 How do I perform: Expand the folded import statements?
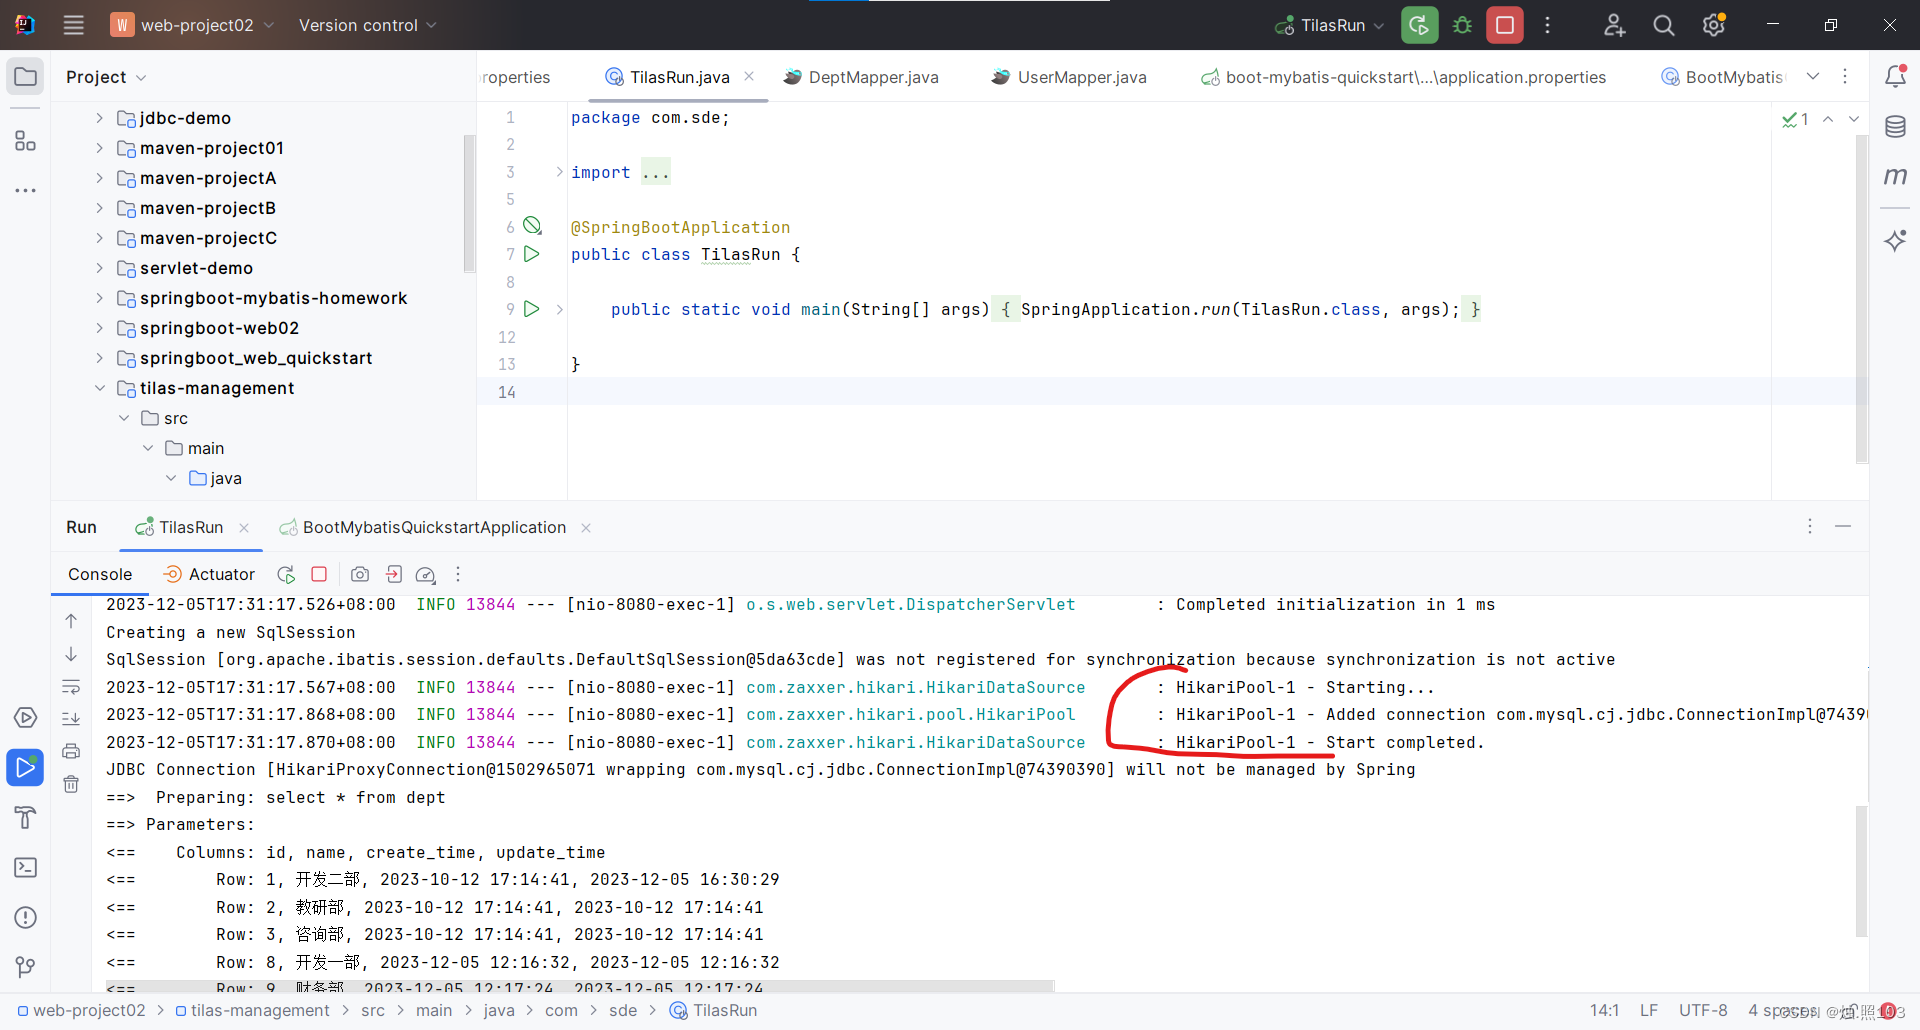tap(559, 172)
